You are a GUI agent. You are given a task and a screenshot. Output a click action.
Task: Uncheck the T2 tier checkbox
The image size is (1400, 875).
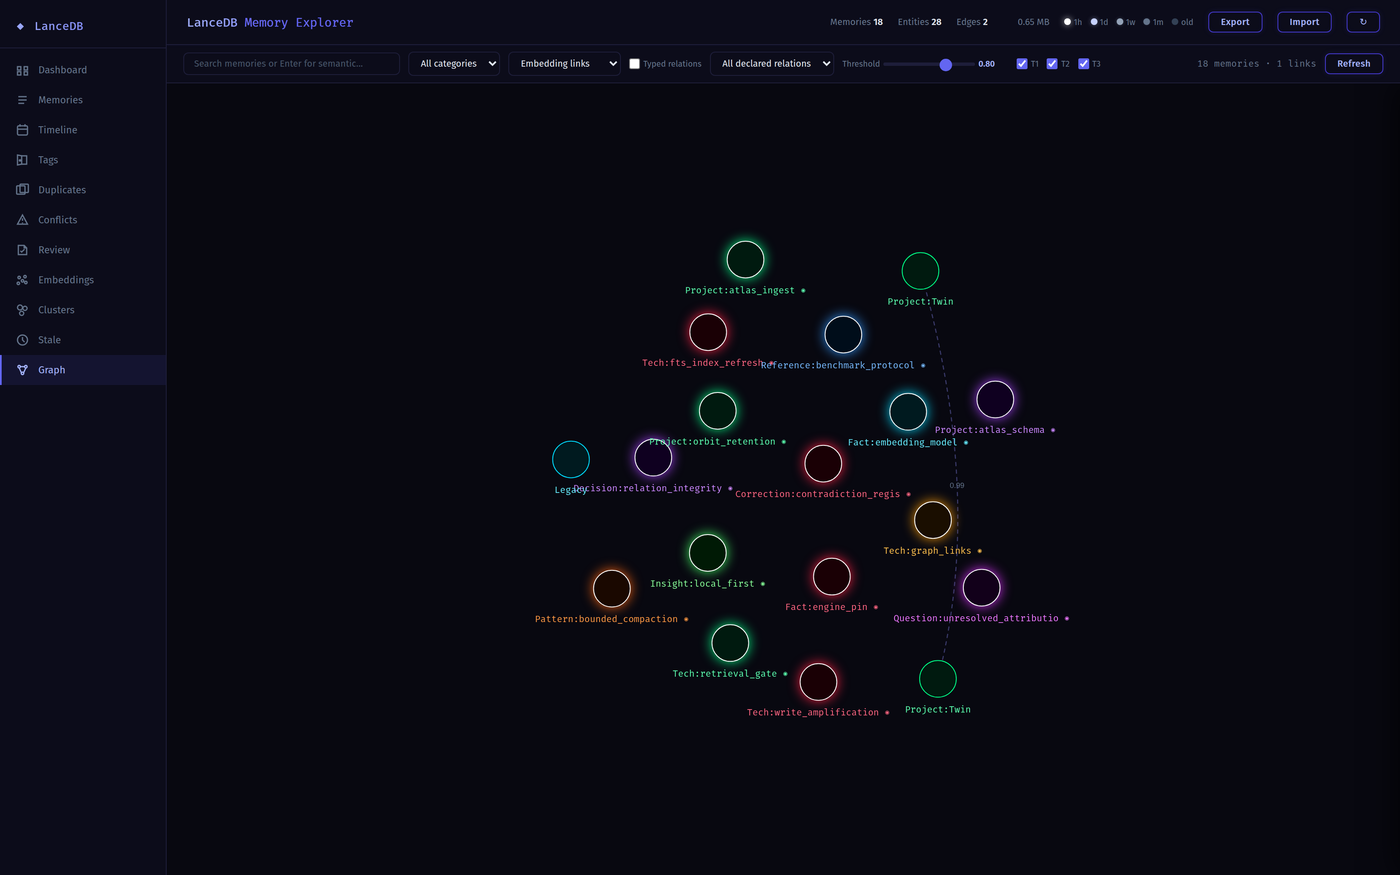[1052, 63]
